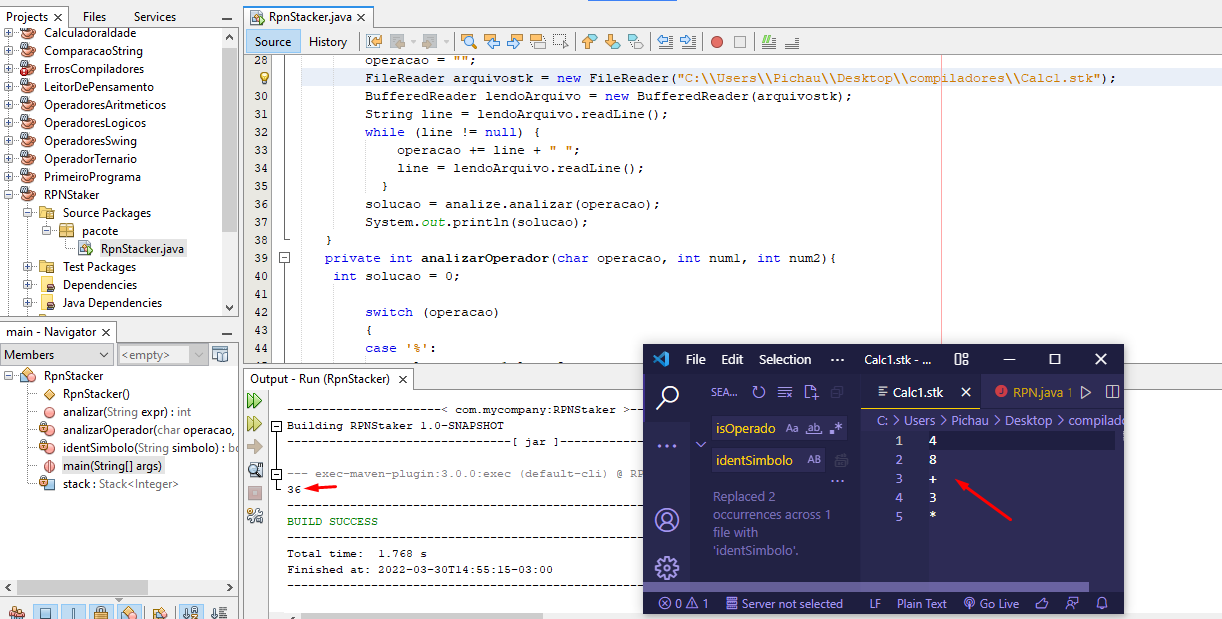Open a new Search Editor via its icon
The height and width of the screenshot is (619, 1222).
point(812,393)
